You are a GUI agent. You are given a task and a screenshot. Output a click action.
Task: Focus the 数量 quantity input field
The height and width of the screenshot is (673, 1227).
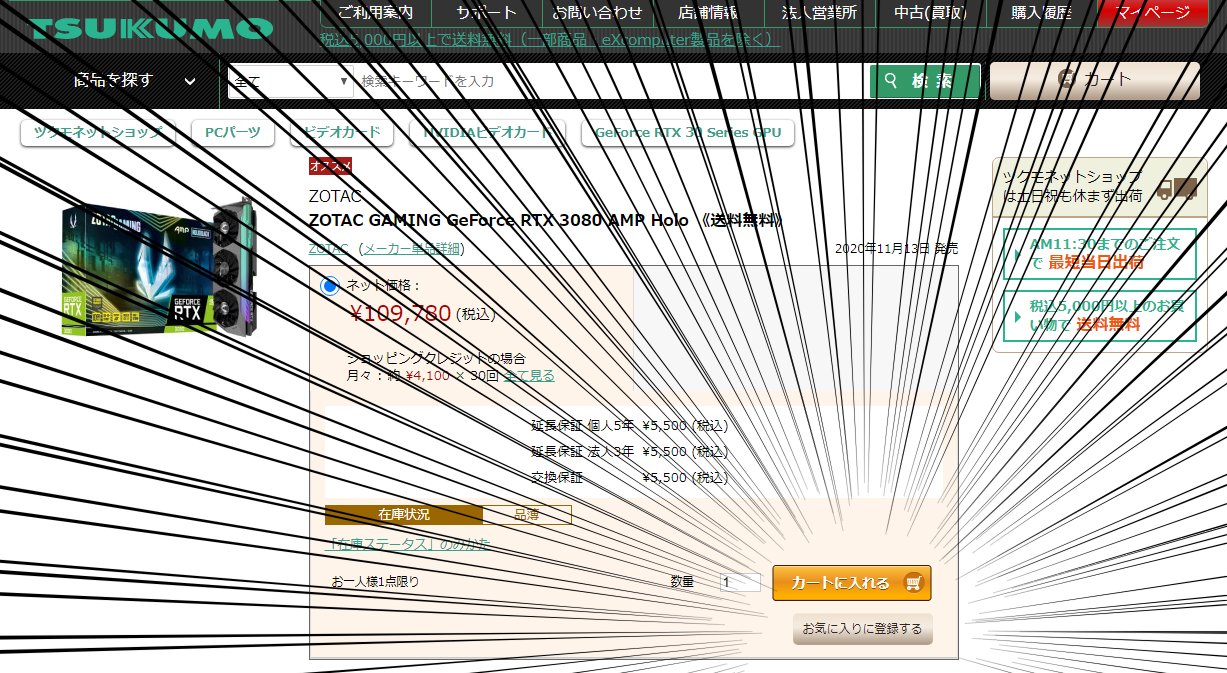pyautogui.click(x=741, y=581)
